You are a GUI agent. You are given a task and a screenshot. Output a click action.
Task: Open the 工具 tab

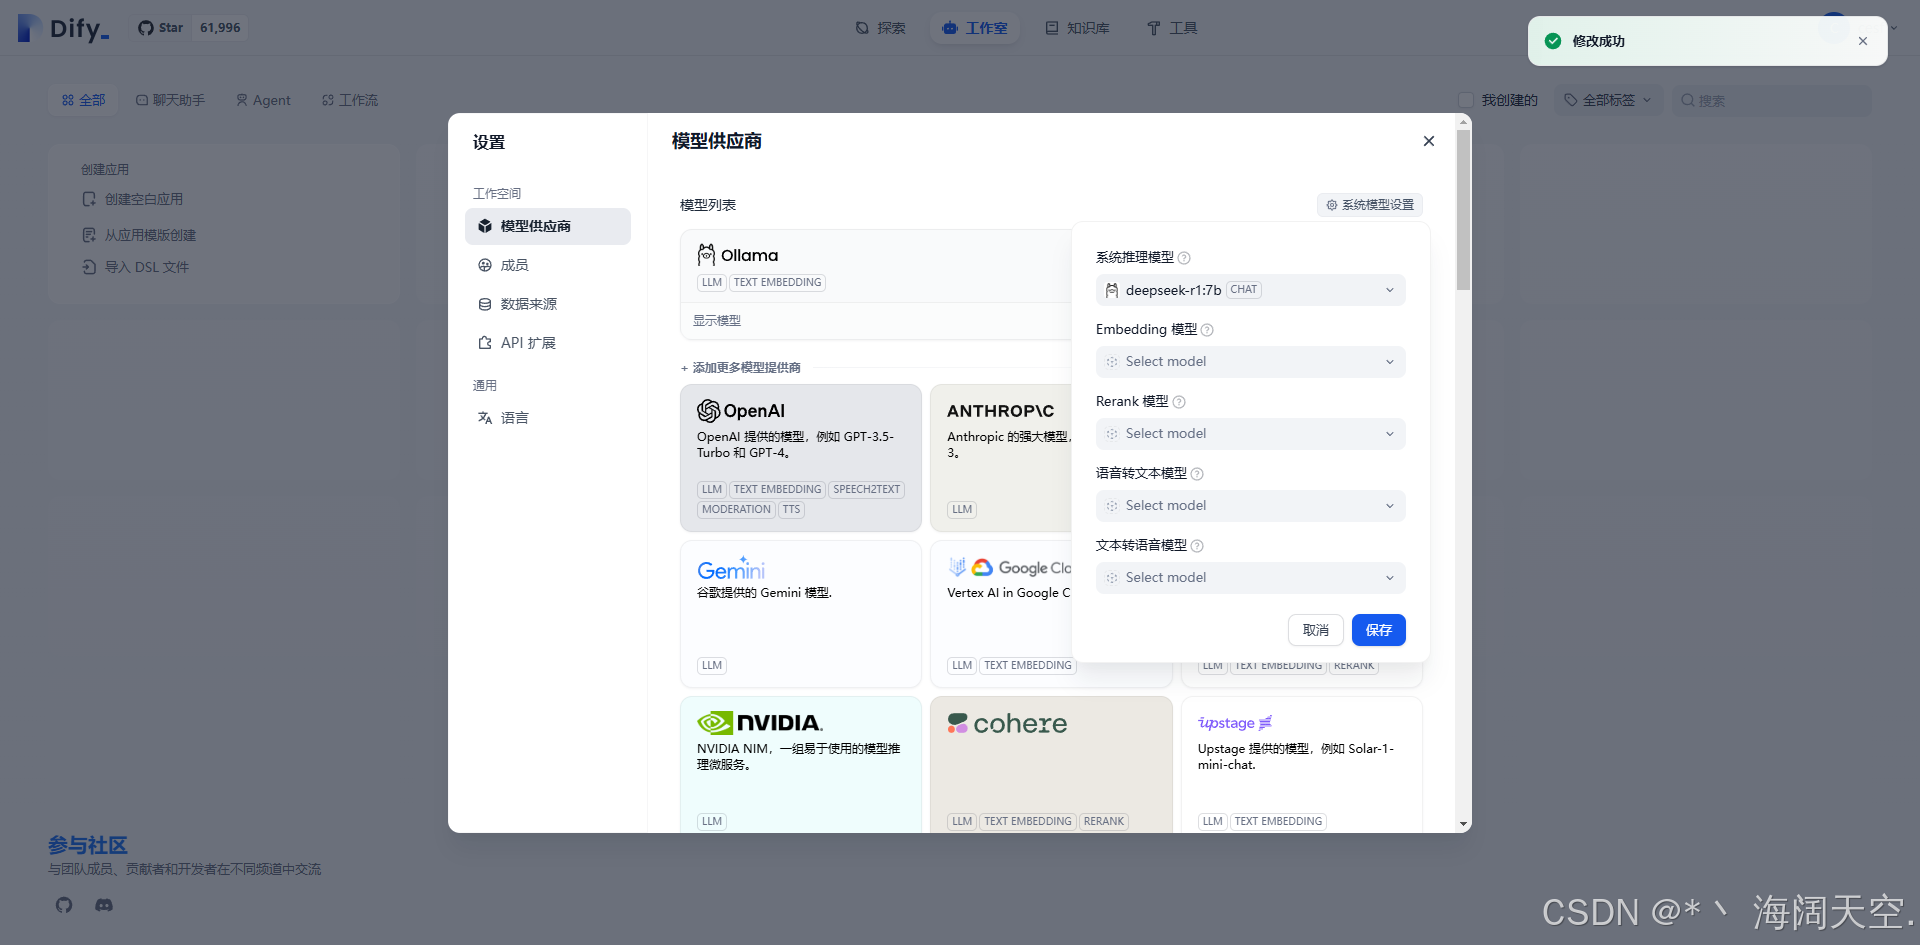click(1172, 28)
